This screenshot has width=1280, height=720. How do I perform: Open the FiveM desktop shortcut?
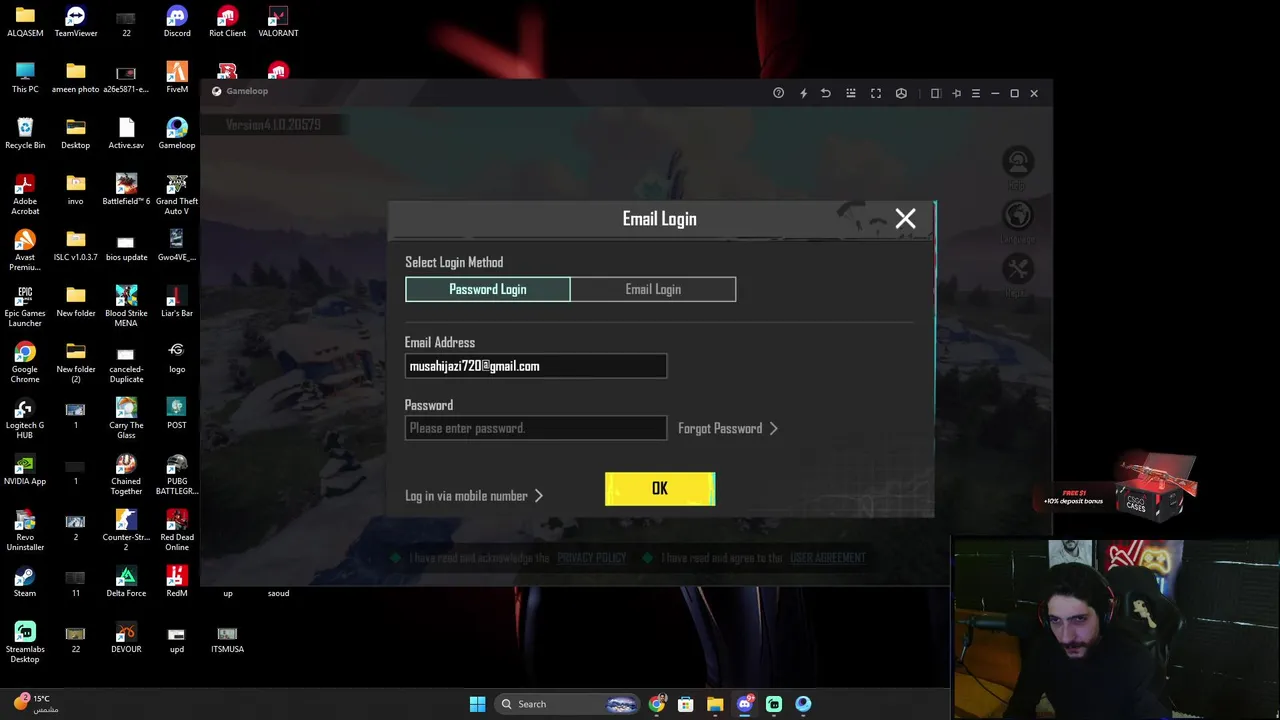[177, 78]
